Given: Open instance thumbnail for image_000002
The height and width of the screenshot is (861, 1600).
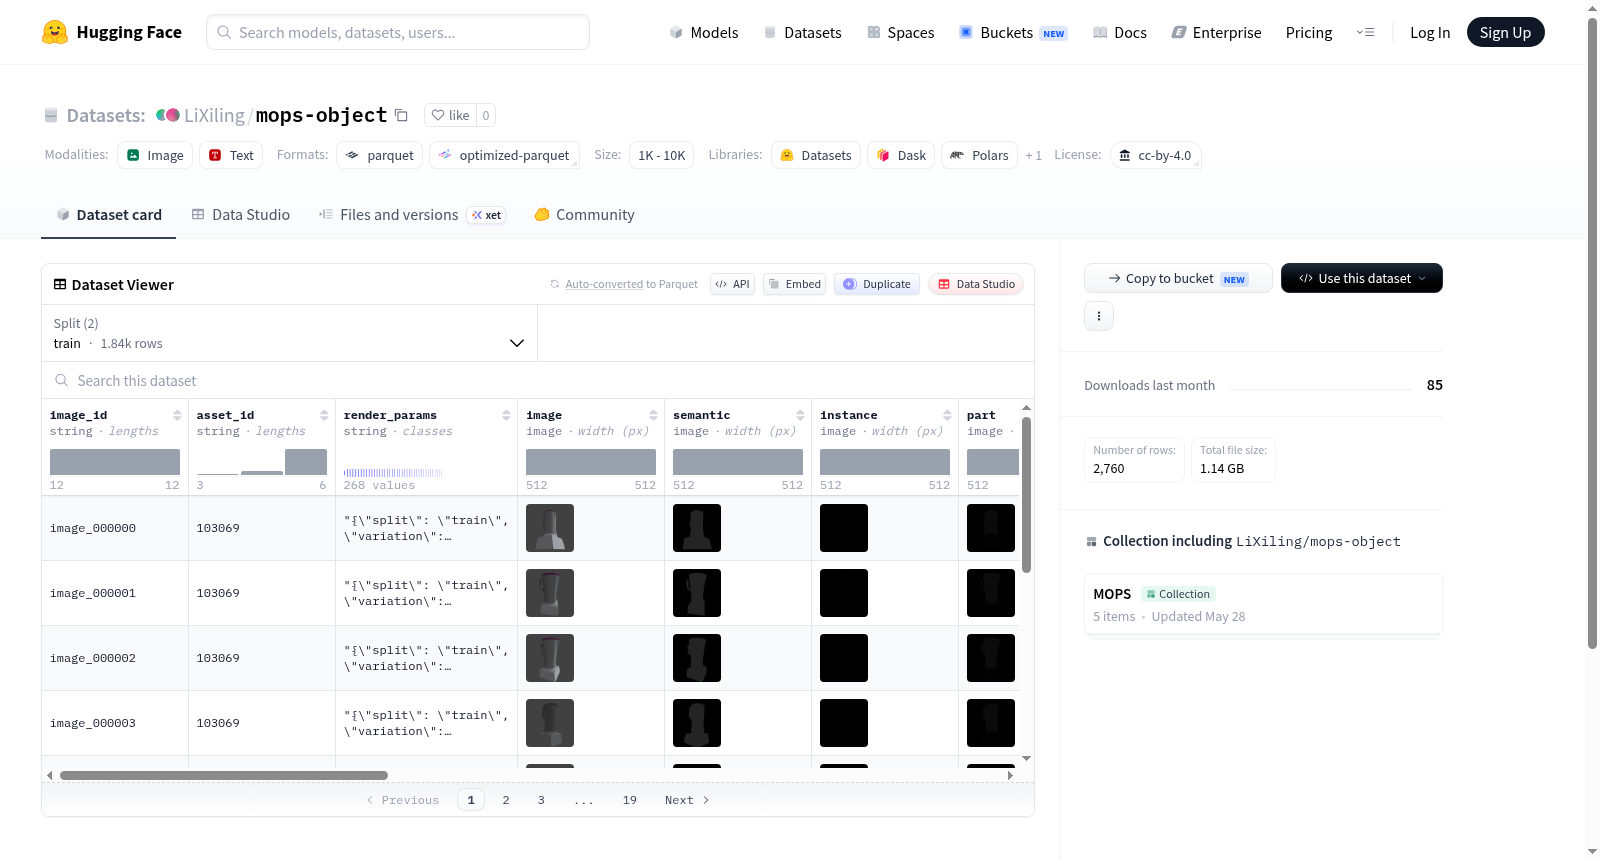Looking at the screenshot, I should [x=844, y=658].
